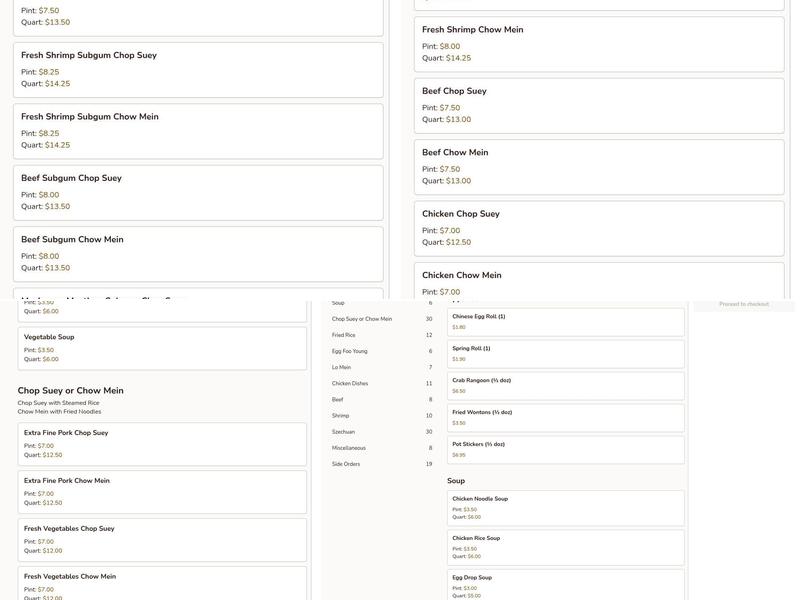Choose Beef Subgum Chow Mein item

pos(198,254)
